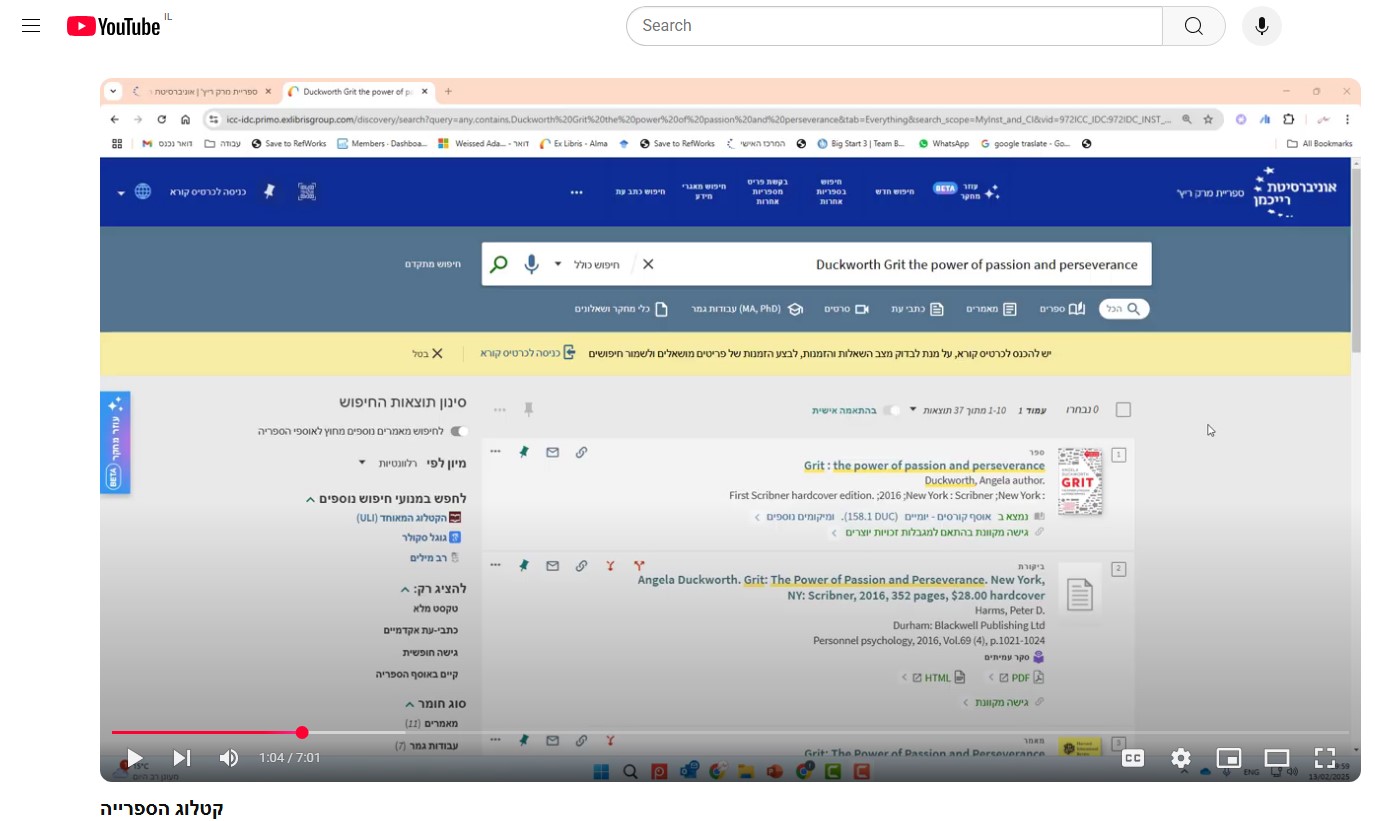Screen dimensions: 1375x821
Task: Email the Harms review result
Action: click(x=552, y=566)
